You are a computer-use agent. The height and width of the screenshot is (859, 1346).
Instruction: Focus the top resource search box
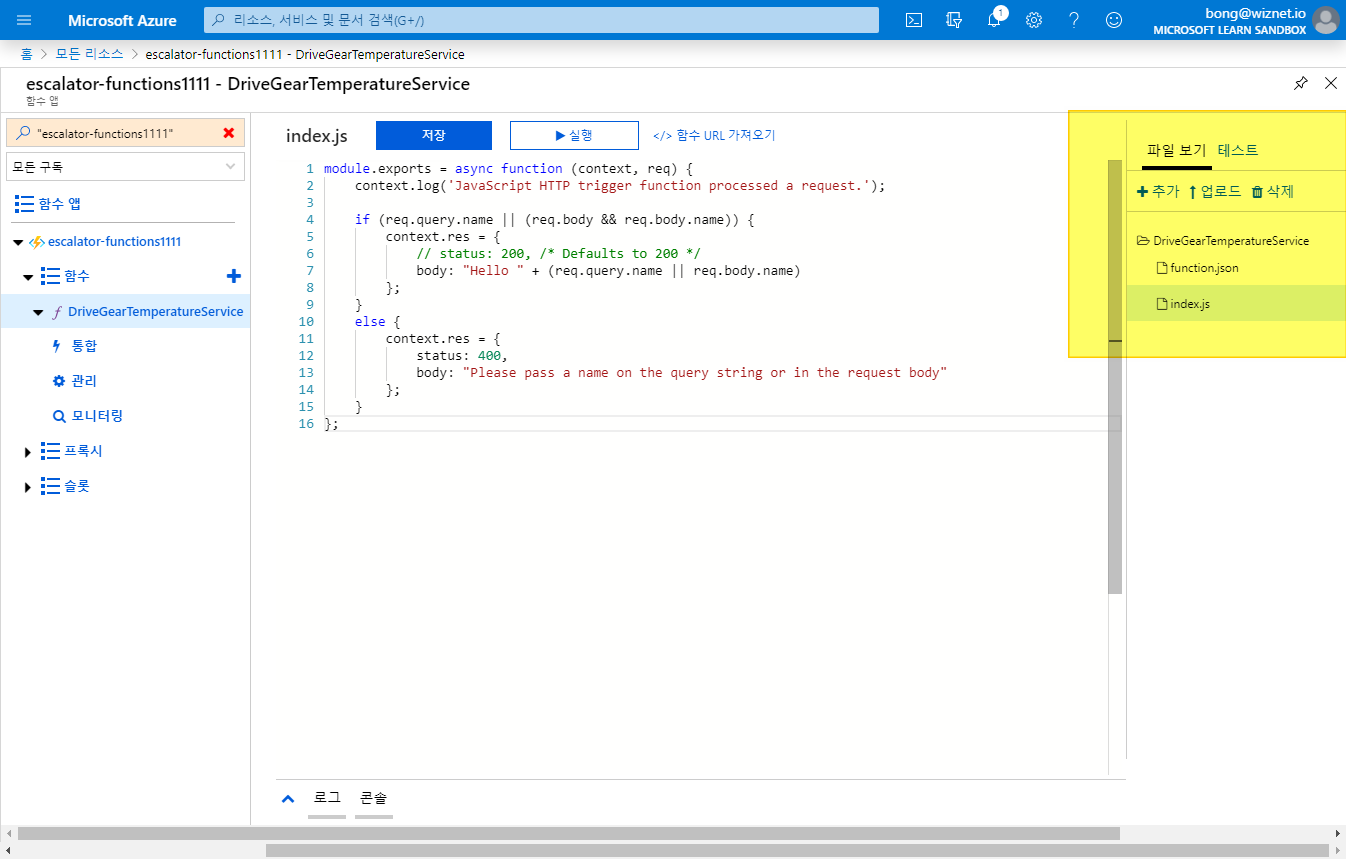click(x=541, y=20)
